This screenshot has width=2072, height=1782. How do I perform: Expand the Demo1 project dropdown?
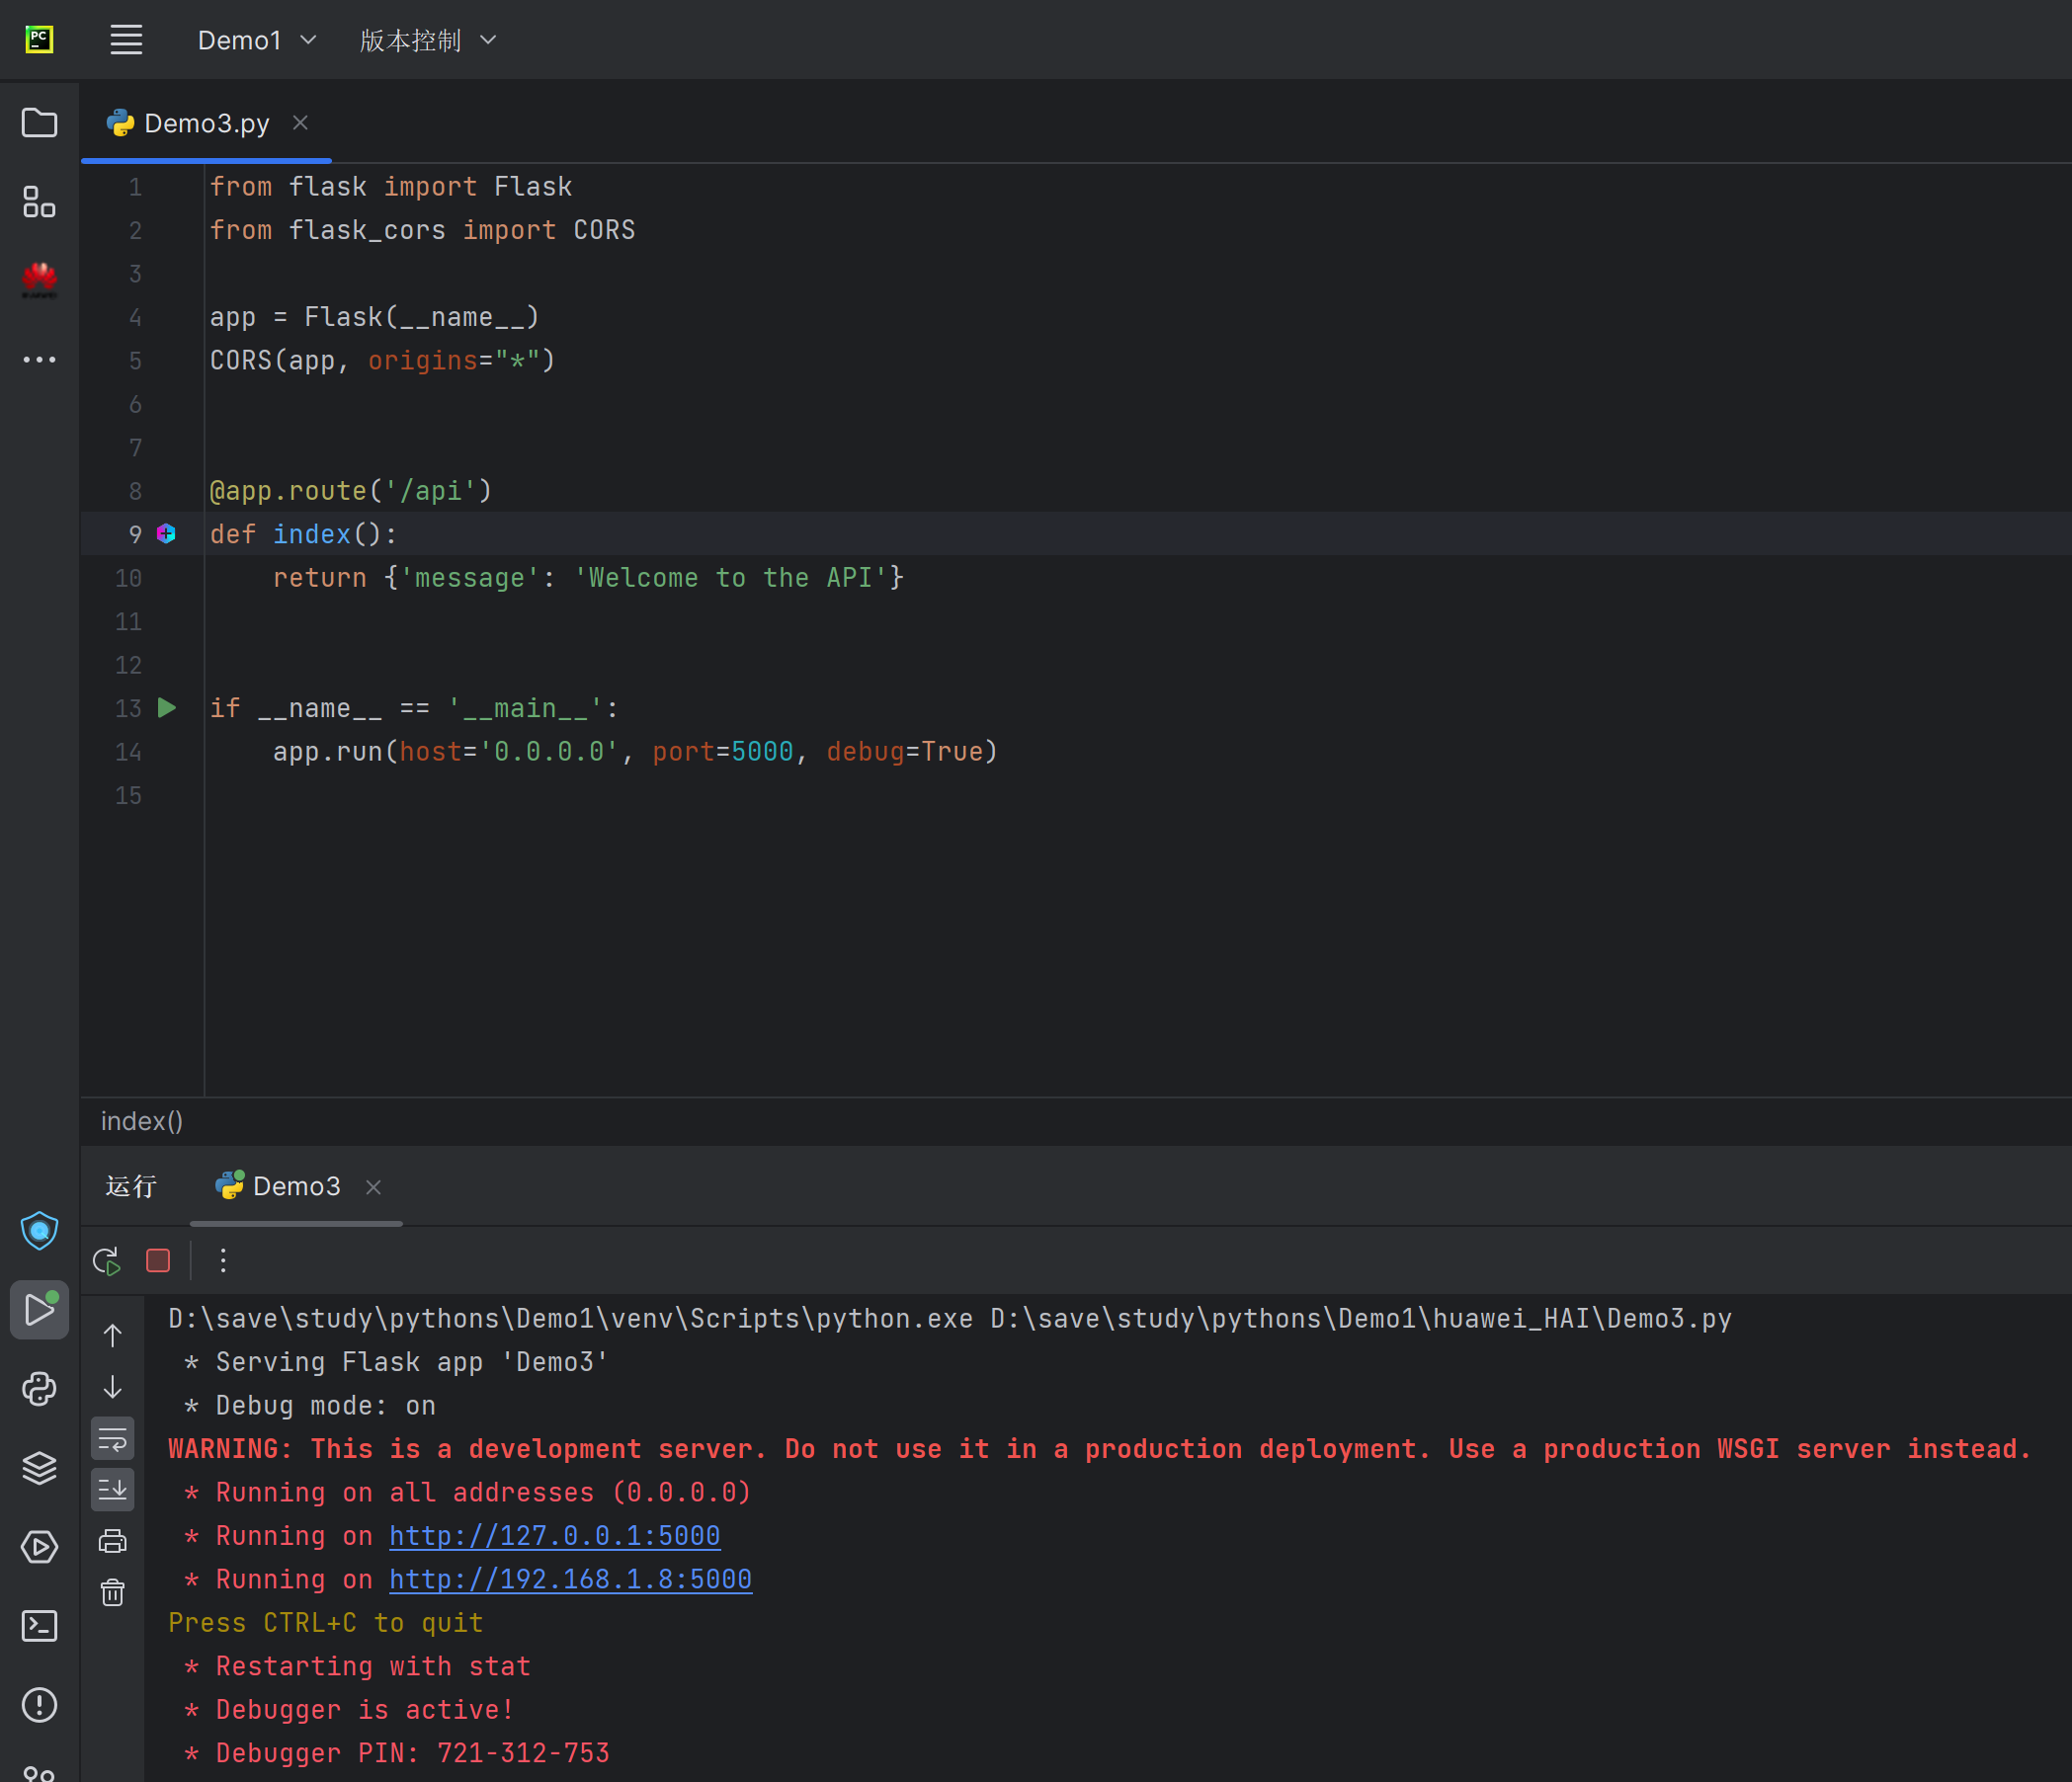point(257,40)
